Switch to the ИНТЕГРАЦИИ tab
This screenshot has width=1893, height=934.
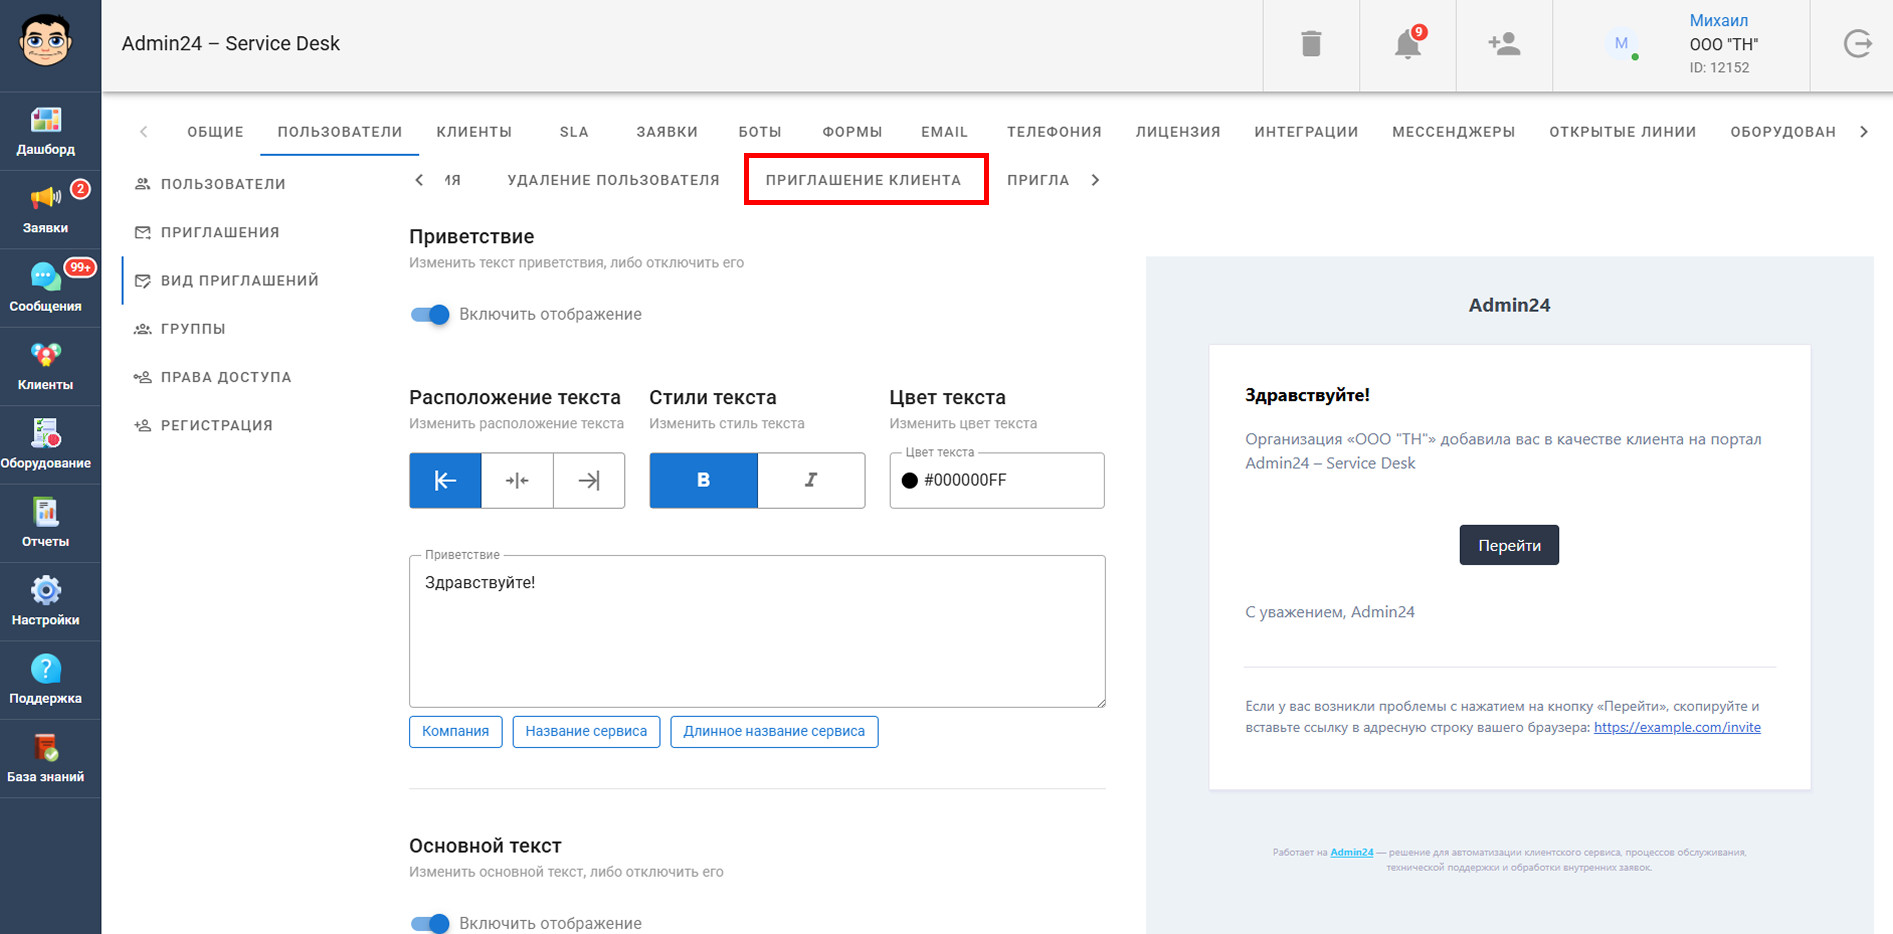[x=1306, y=132]
